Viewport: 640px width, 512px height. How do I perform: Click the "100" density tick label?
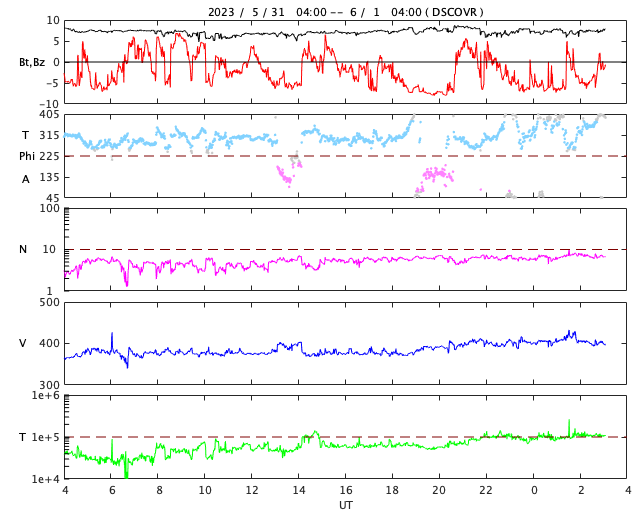pos(49,208)
